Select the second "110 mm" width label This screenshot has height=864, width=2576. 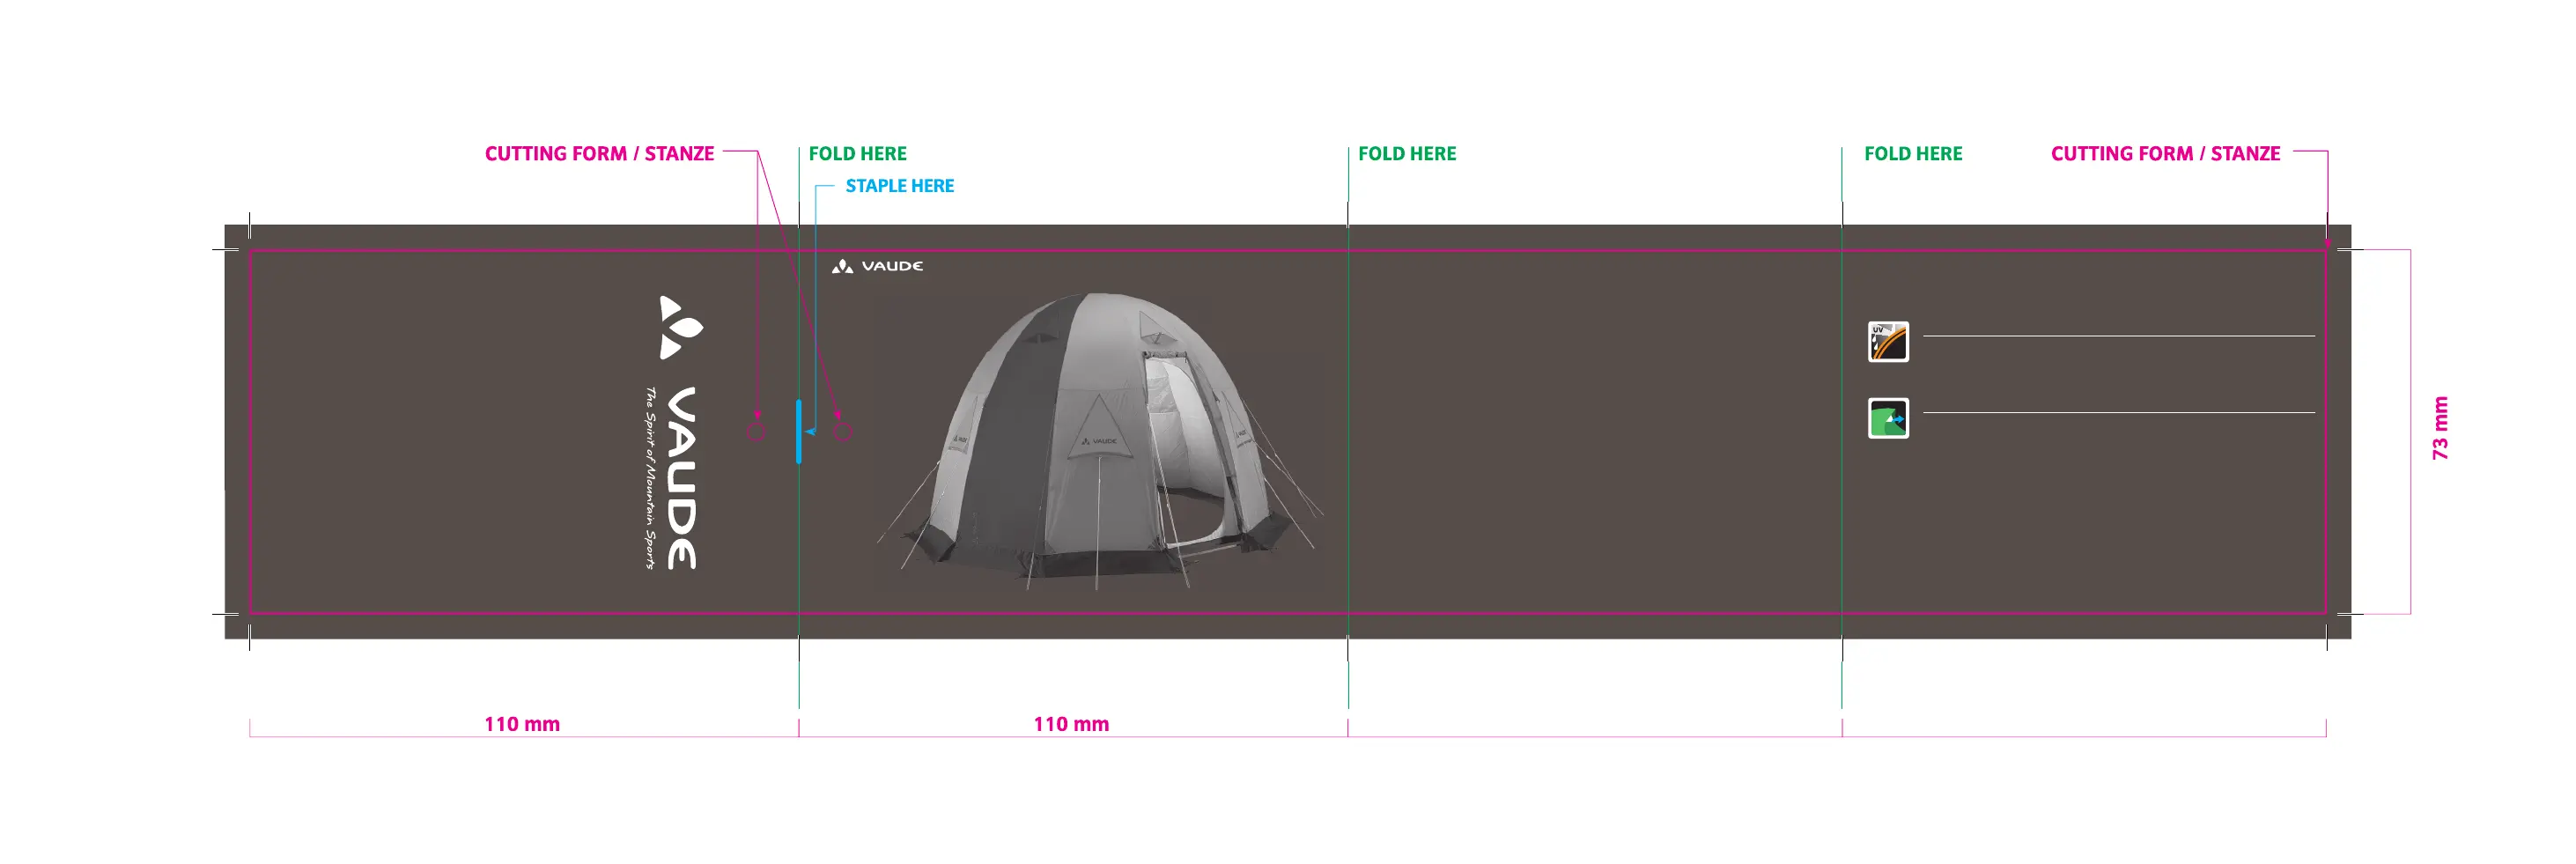pyautogui.click(x=1071, y=724)
